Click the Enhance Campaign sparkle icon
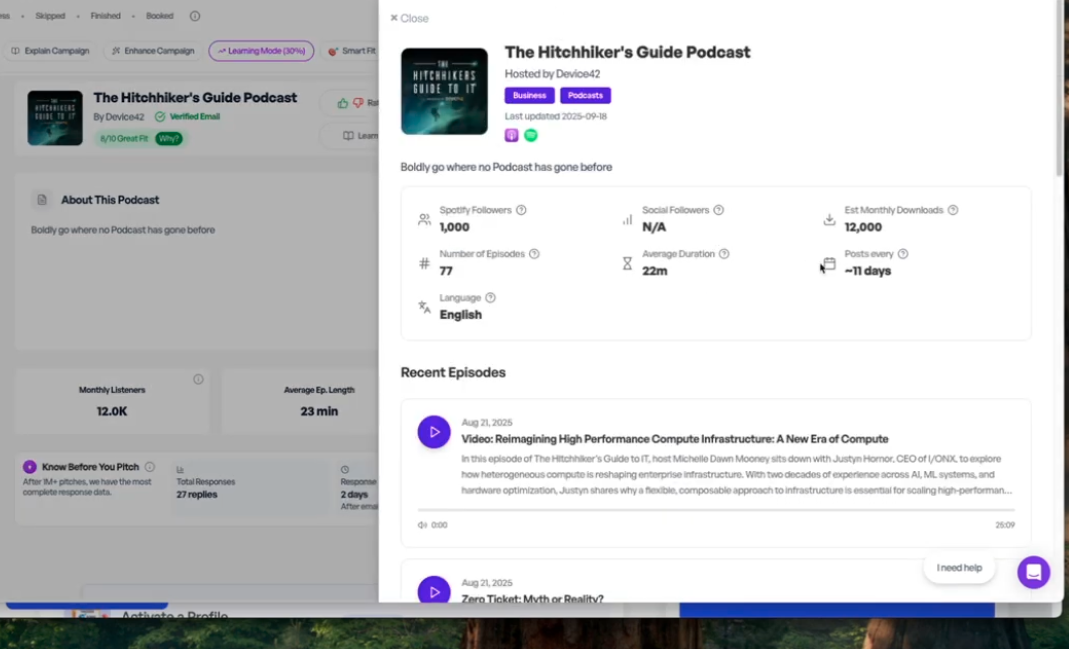Viewport: 1069px width, 649px height. pos(116,50)
